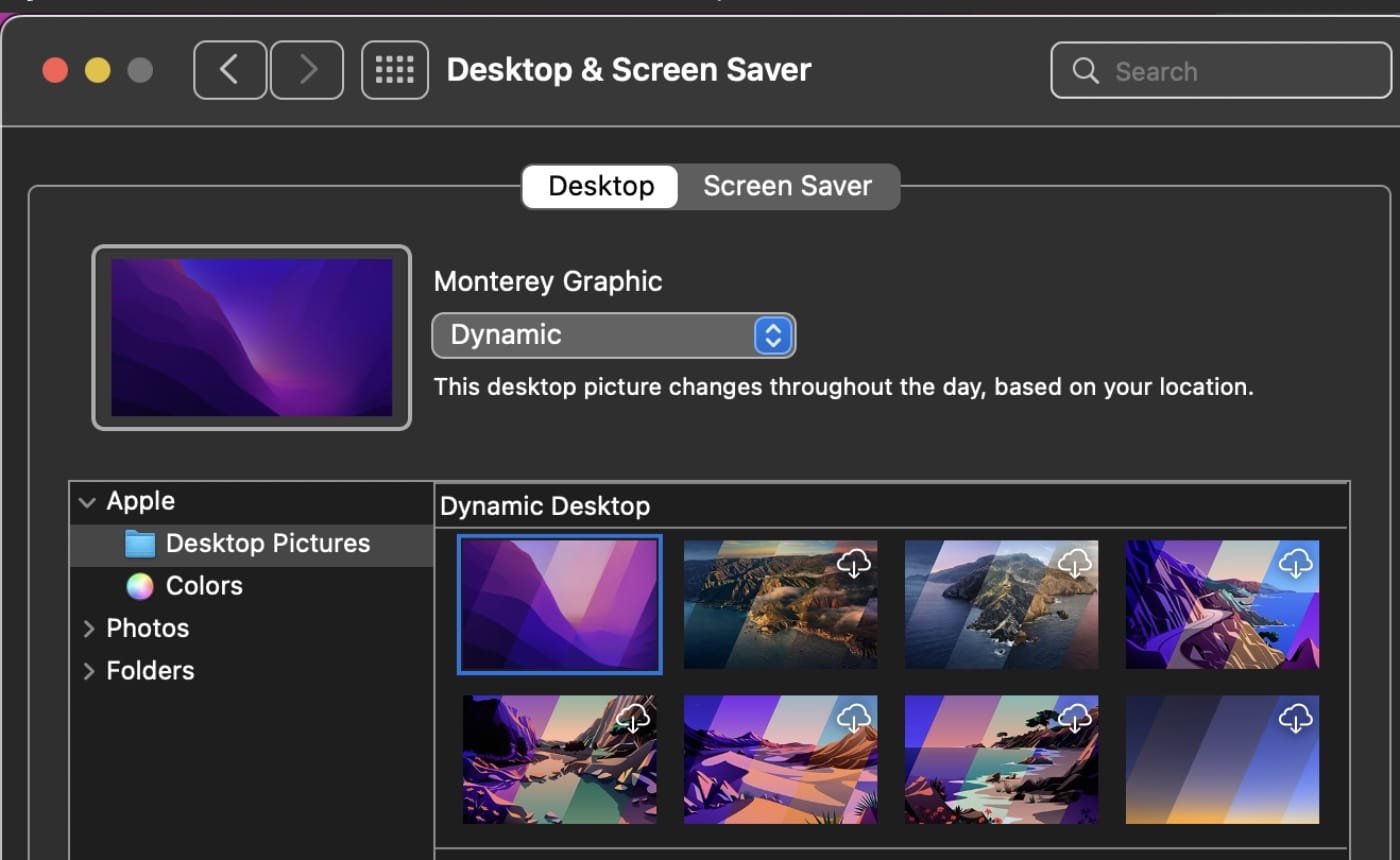Download the gradient dusk sky wallpaper
The image size is (1400, 860).
pos(1296,718)
